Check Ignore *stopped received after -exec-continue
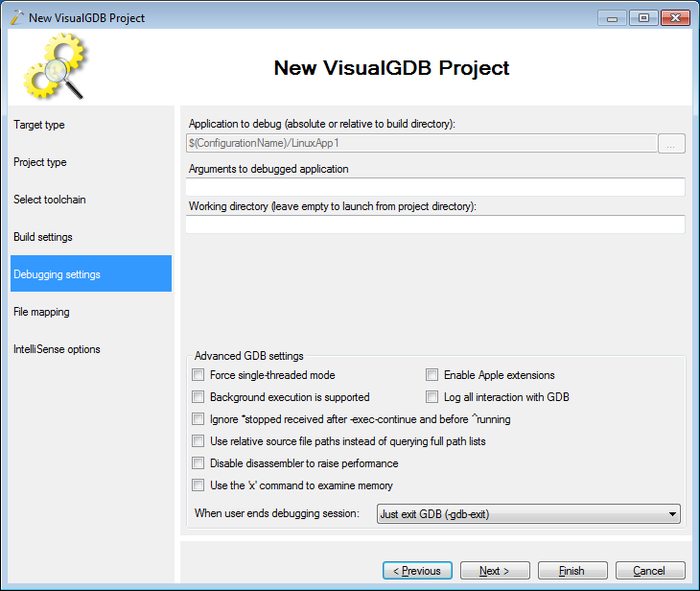The image size is (700, 591). click(198, 419)
